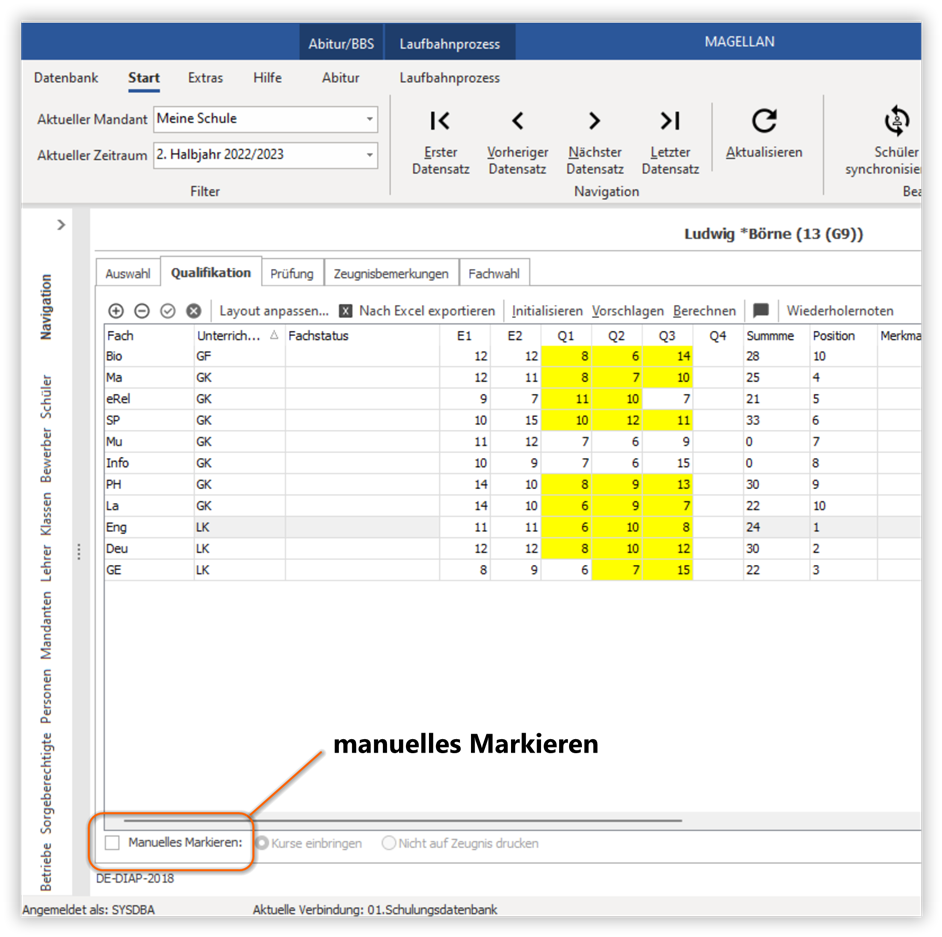
Task: Click the Berechnen button
Action: [x=704, y=311]
